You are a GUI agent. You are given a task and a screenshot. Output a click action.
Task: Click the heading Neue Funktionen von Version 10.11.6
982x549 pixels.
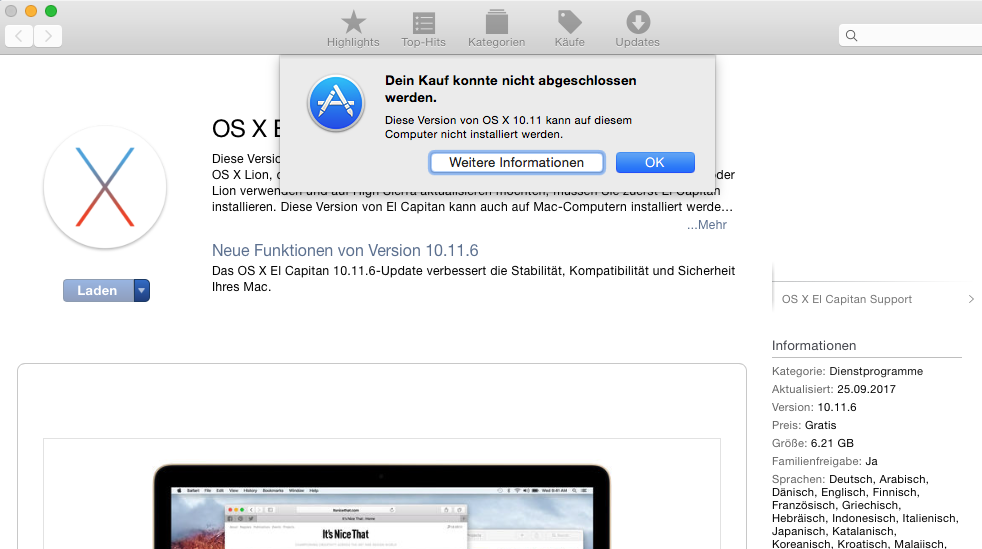click(x=345, y=250)
